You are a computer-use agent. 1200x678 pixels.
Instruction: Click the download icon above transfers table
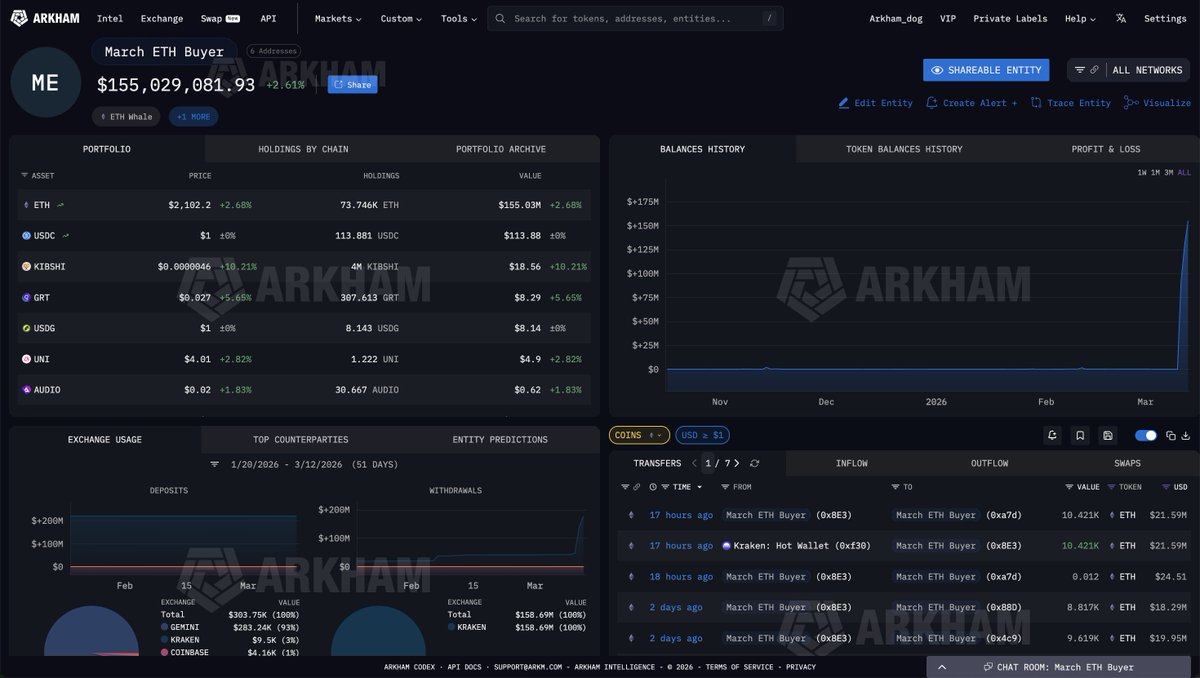pyautogui.click(x=1186, y=435)
